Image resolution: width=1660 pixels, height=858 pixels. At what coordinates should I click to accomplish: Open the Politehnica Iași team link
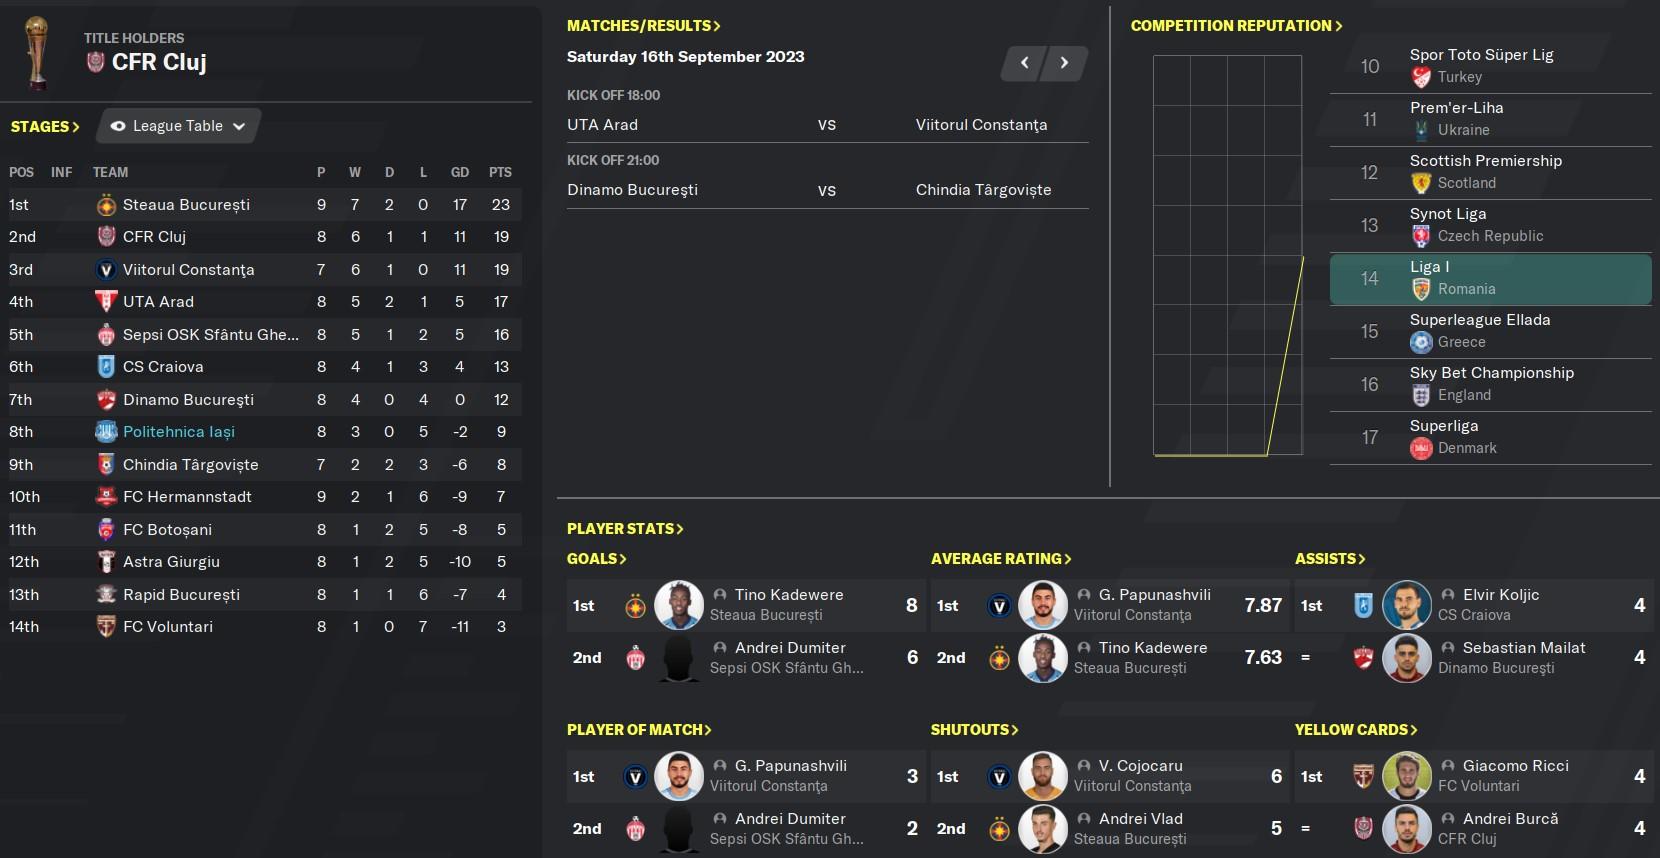pyautogui.click(x=179, y=432)
